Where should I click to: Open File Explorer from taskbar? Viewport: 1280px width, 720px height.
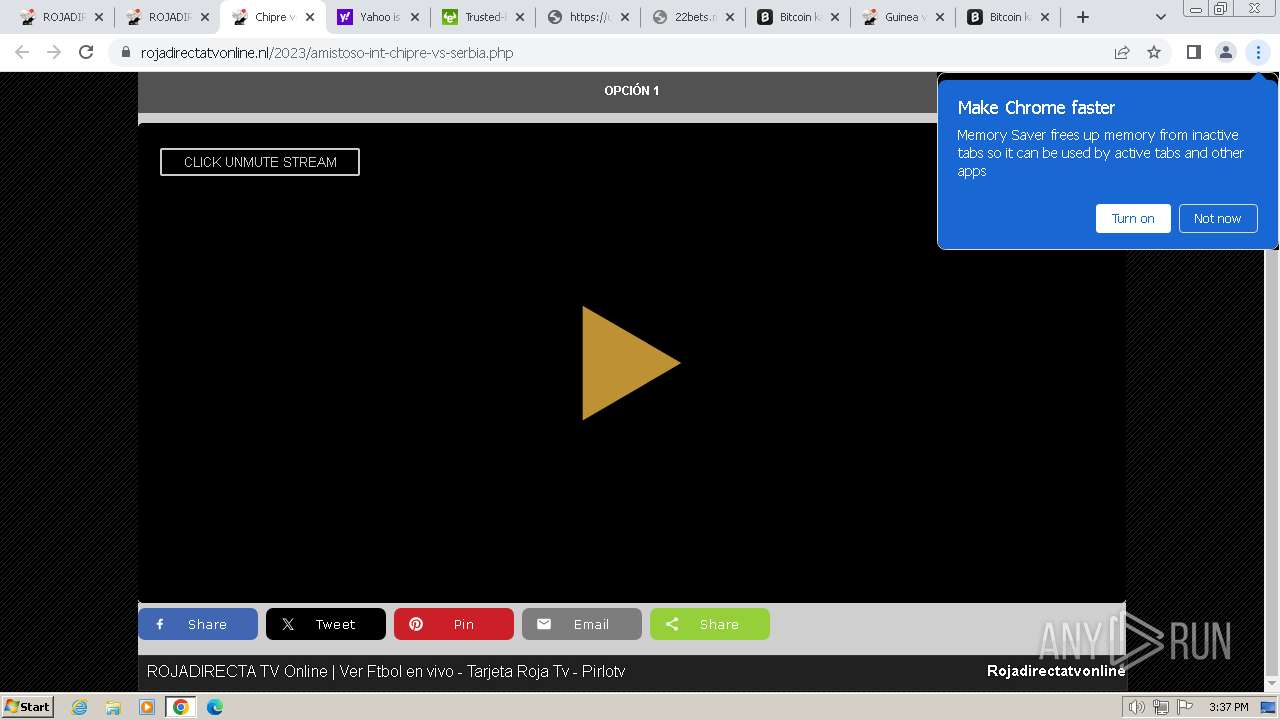113,707
